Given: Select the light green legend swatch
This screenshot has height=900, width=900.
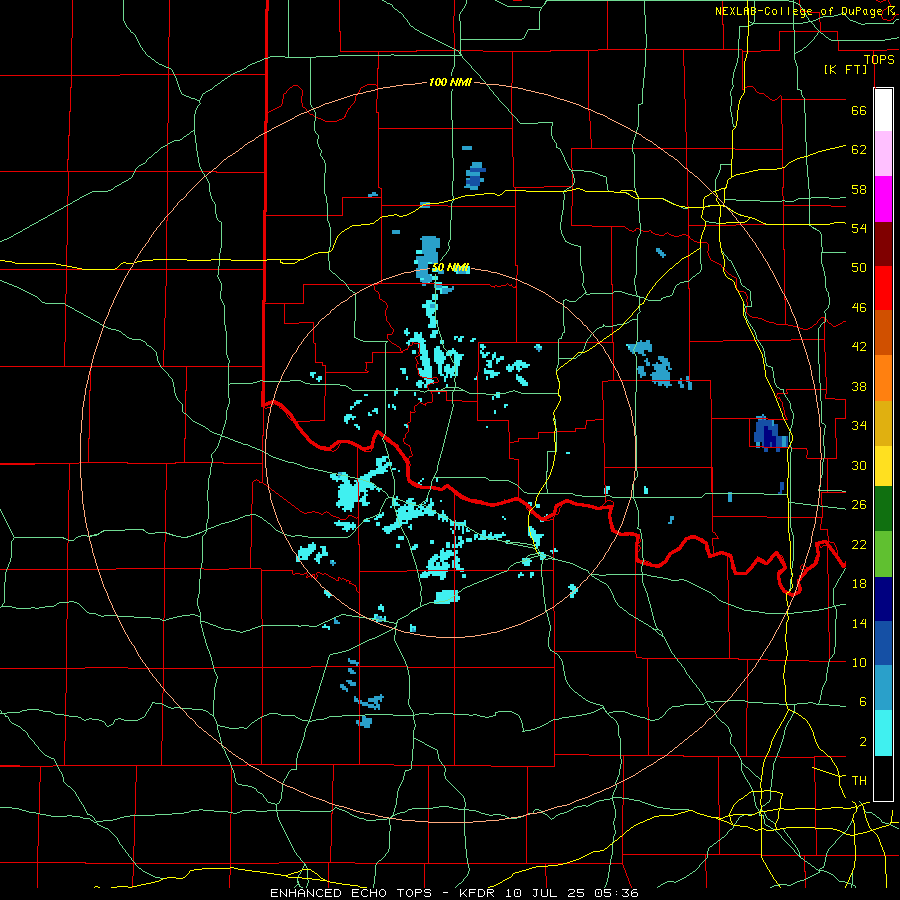Looking at the screenshot, I should (x=883, y=554).
